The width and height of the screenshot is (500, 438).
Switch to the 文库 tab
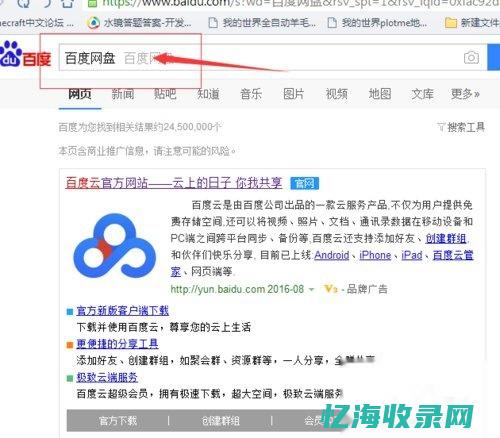point(422,94)
